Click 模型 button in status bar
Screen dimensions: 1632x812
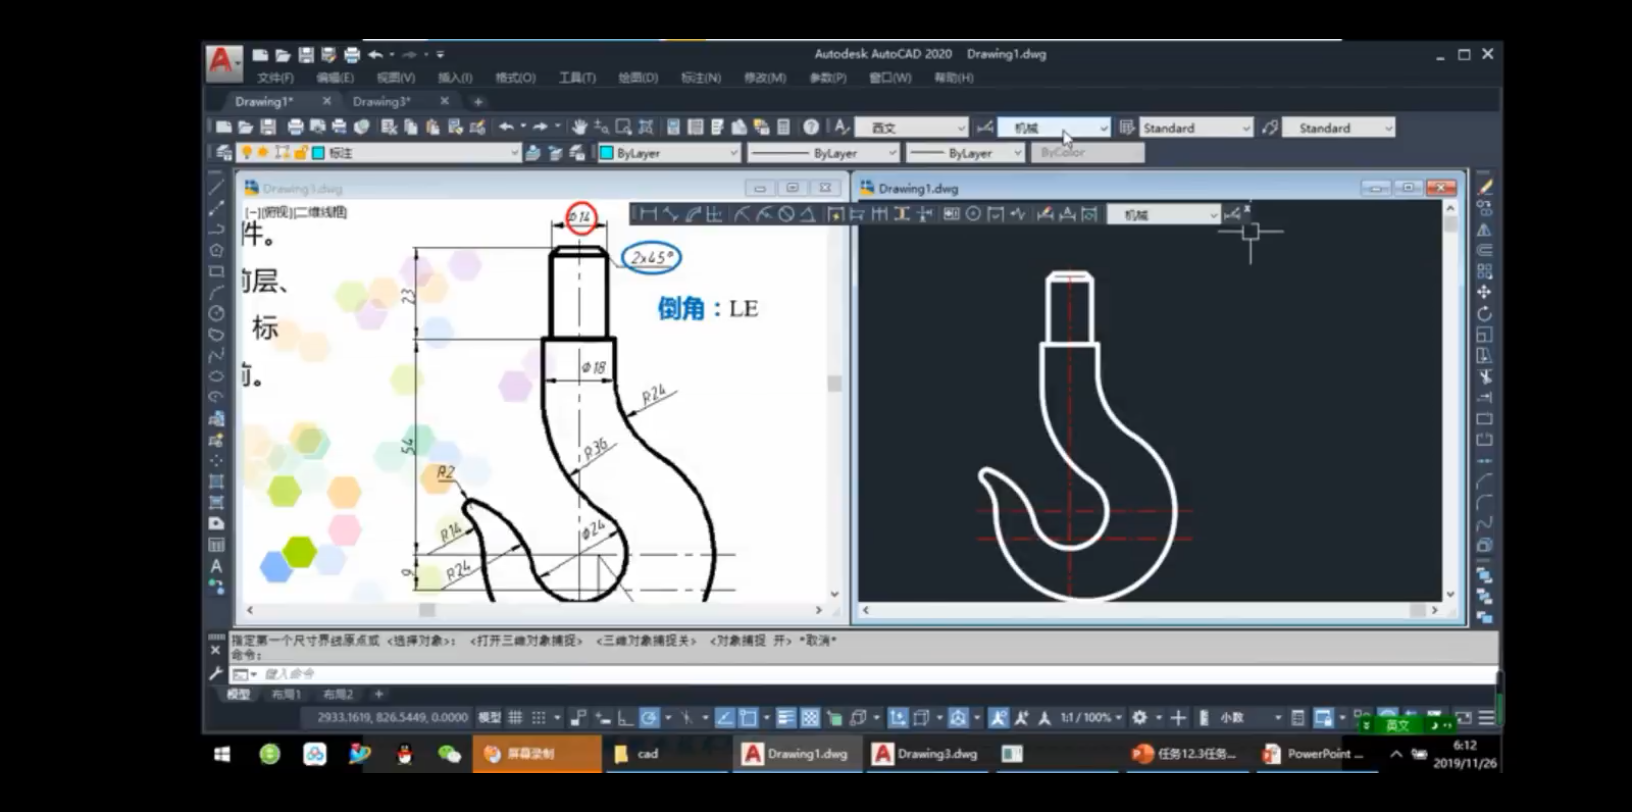click(x=489, y=718)
